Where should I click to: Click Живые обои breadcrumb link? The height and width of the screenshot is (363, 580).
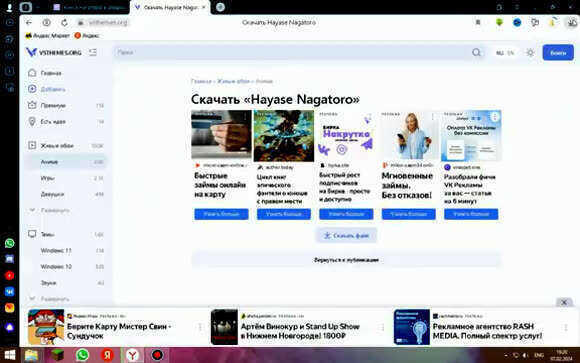point(233,81)
